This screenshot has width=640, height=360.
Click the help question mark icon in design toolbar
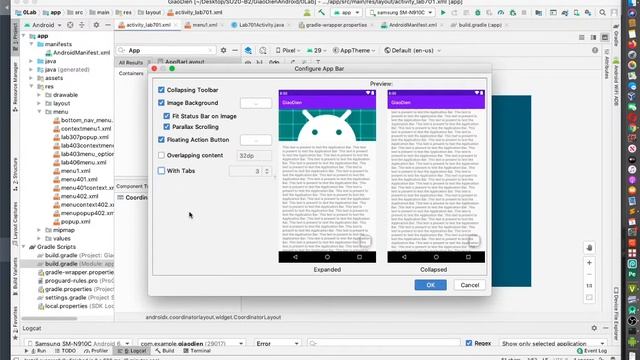click(x=595, y=50)
